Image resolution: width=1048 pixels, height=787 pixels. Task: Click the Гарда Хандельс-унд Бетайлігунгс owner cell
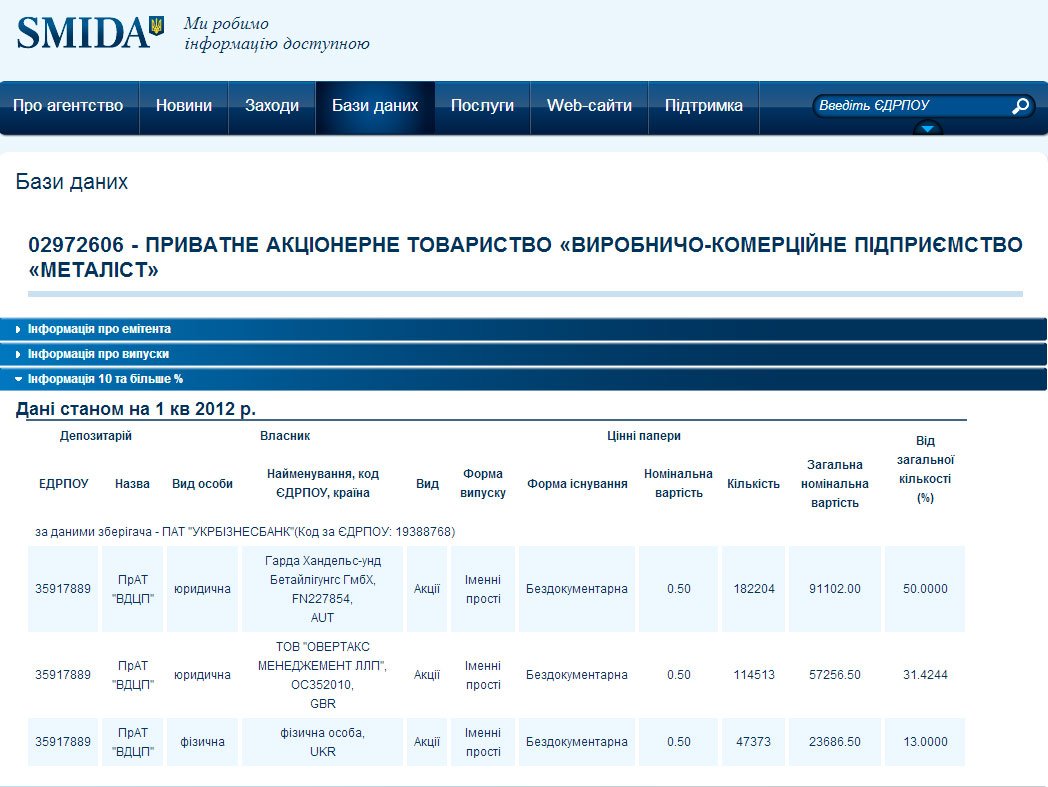323,589
